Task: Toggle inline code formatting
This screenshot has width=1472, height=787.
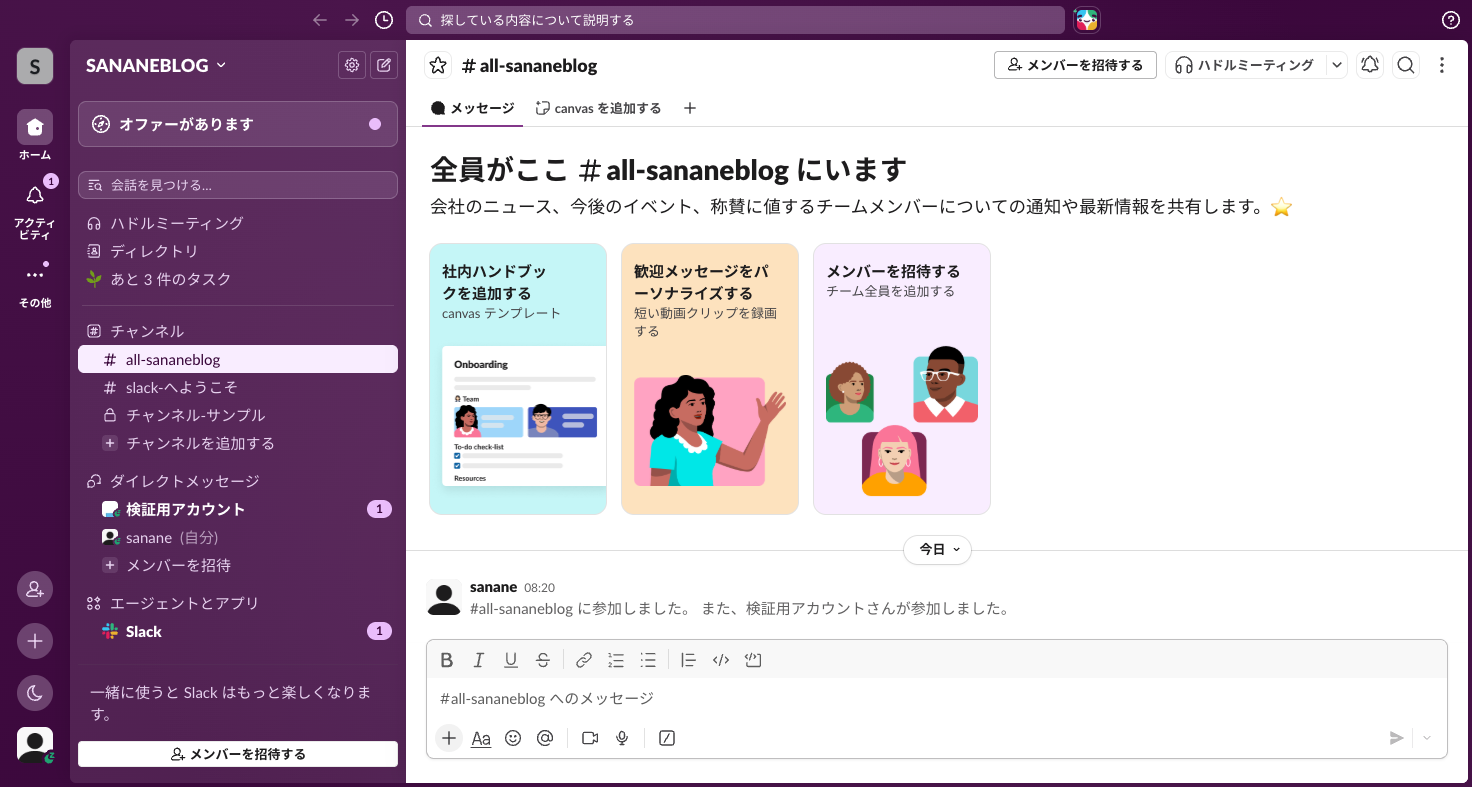Action: [721, 660]
